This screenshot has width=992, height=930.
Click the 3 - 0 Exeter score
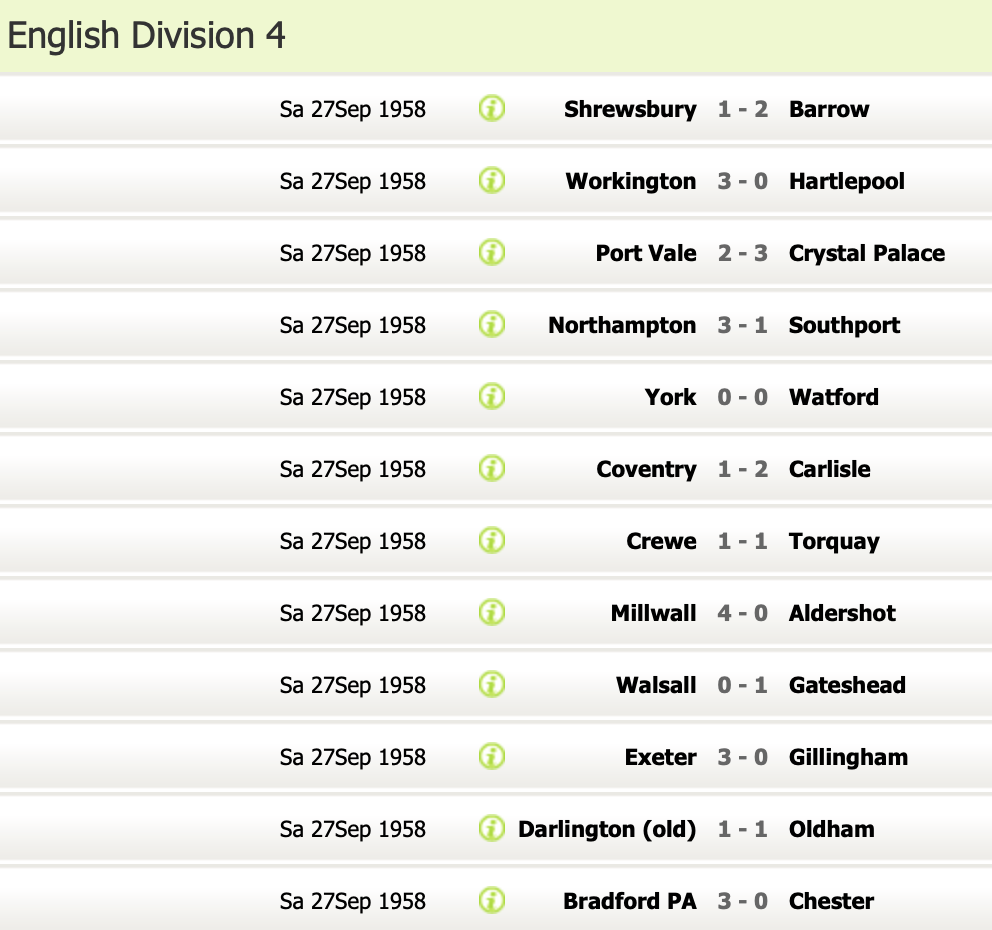[x=742, y=757]
